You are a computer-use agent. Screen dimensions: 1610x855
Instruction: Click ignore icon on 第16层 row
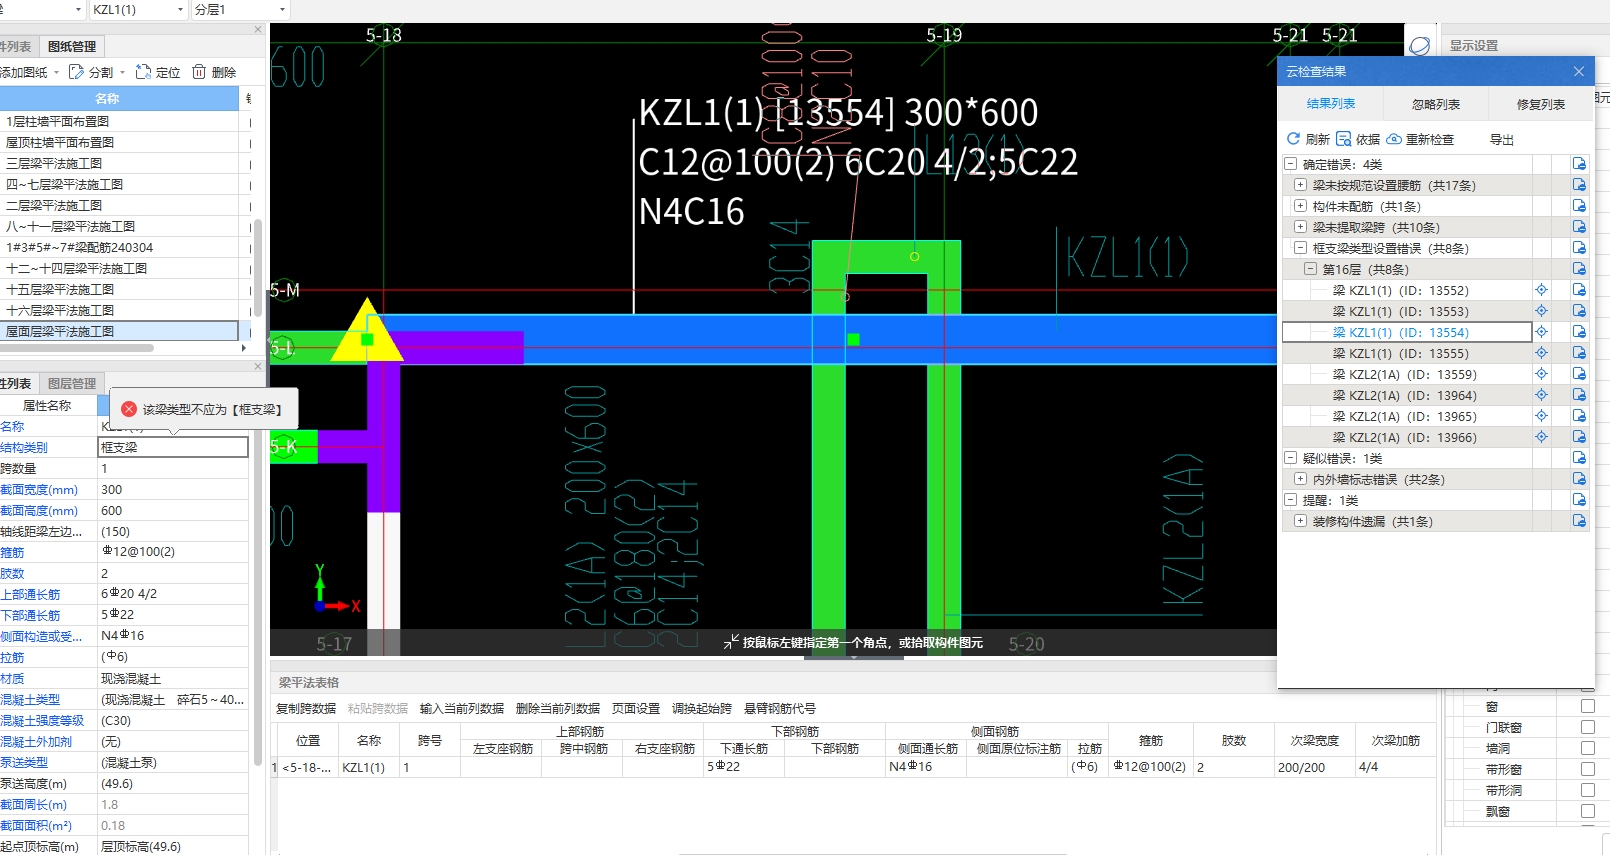(x=1579, y=269)
